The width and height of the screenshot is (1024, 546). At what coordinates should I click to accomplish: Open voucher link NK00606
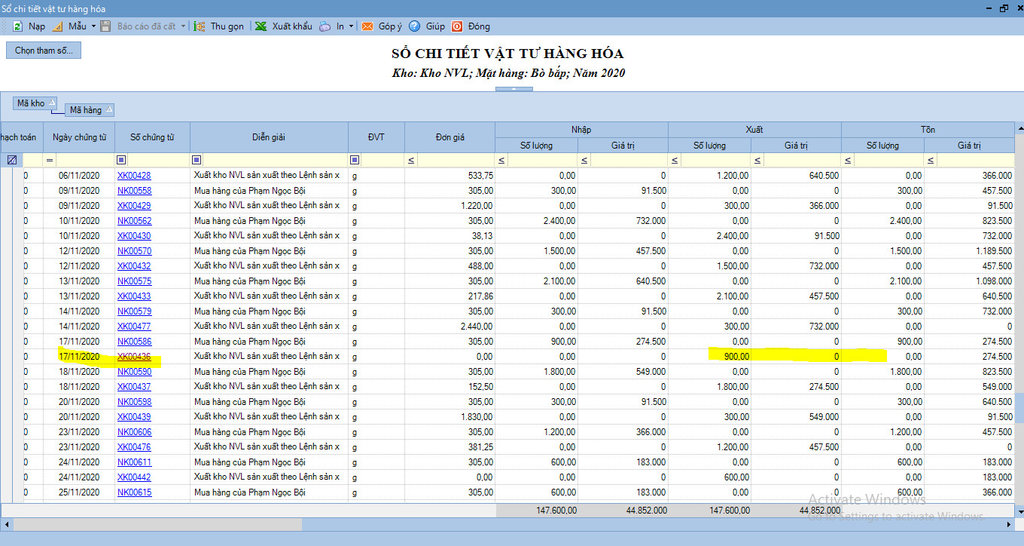tap(134, 432)
